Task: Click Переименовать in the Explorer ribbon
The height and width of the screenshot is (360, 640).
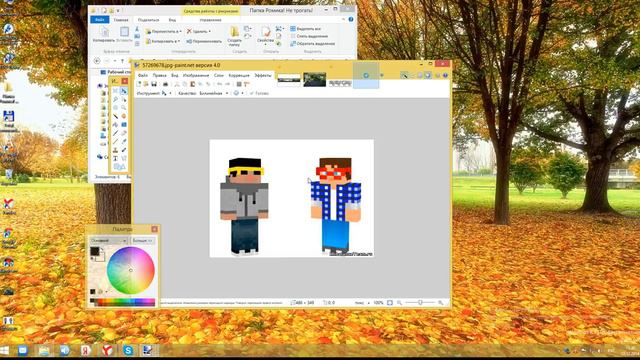Action: (204, 41)
